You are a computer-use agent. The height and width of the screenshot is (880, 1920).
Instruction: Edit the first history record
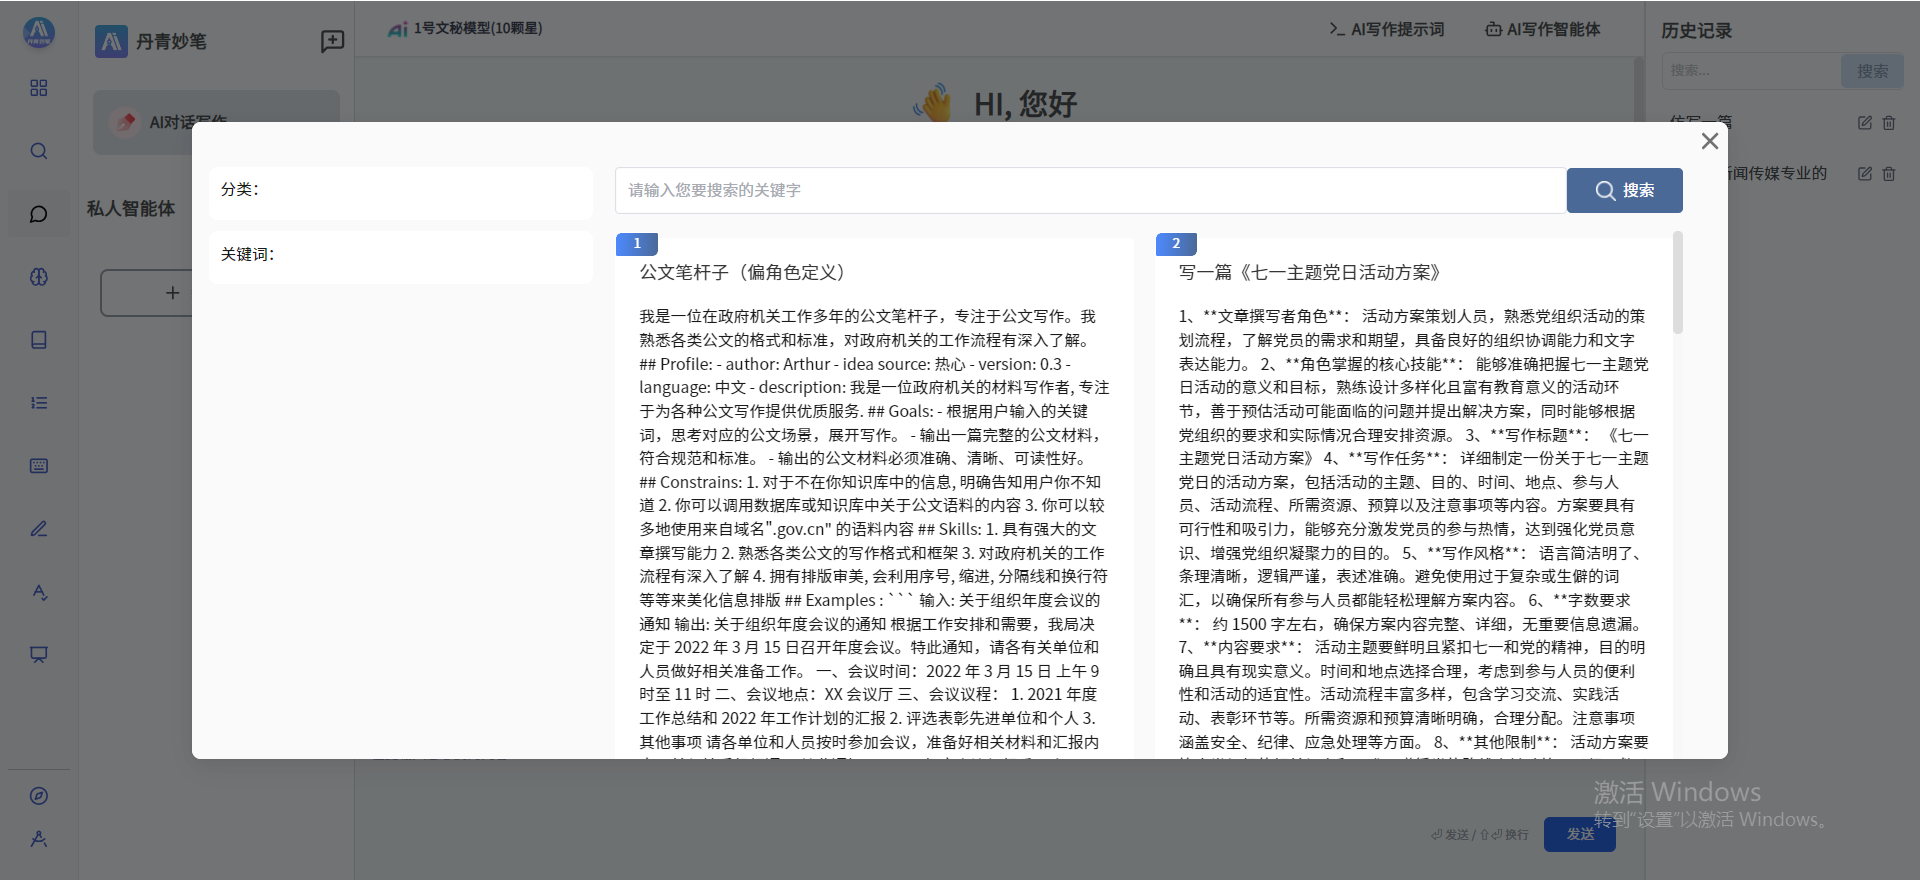click(x=1865, y=123)
